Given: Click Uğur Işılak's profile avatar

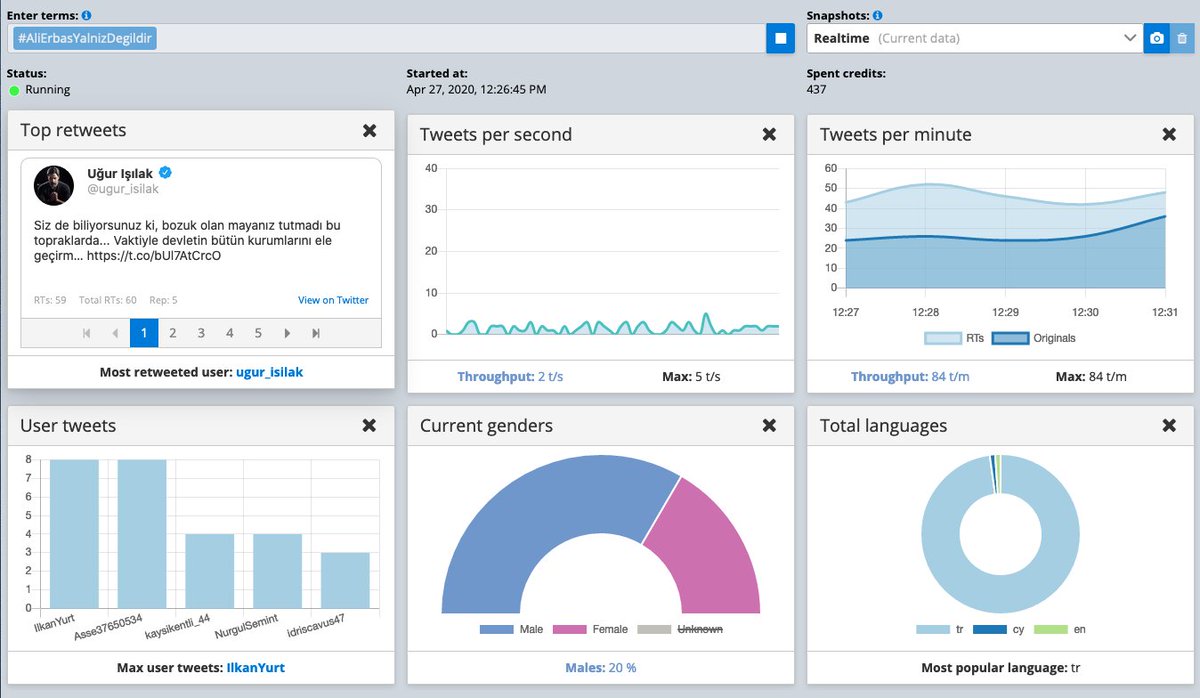Looking at the screenshot, I should (54, 186).
